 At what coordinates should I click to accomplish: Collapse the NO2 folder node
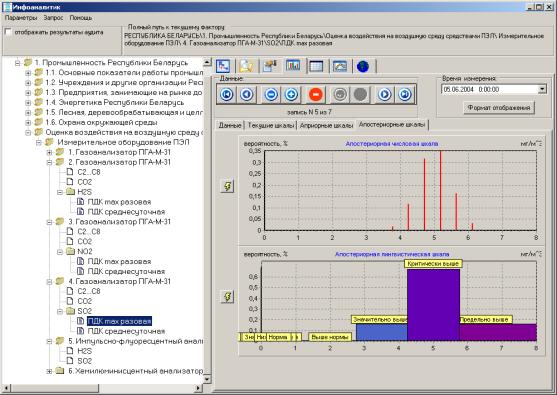click(x=60, y=252)
